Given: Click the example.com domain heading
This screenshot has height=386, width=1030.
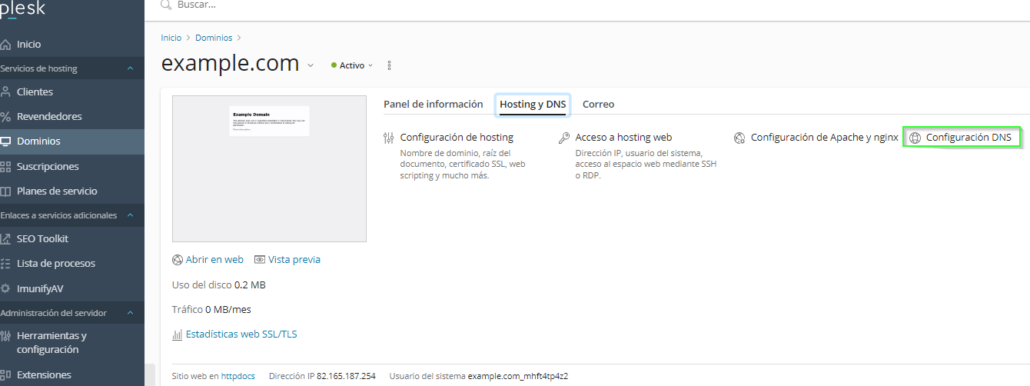Looking at the screenshot, I should [230, 64].
